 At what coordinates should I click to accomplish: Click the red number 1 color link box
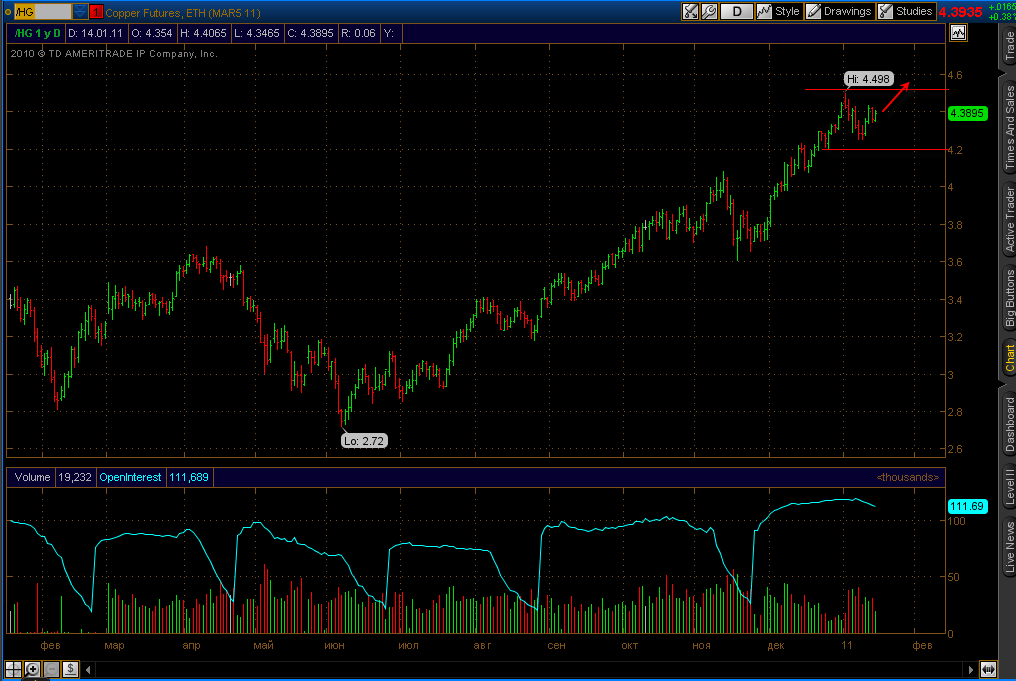pyautogui.click(x=96, y=12)
